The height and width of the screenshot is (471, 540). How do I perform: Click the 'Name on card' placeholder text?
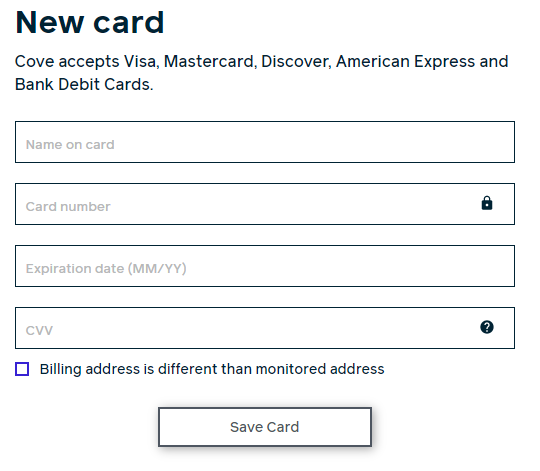pyautogui.click(x=70, y=145)
